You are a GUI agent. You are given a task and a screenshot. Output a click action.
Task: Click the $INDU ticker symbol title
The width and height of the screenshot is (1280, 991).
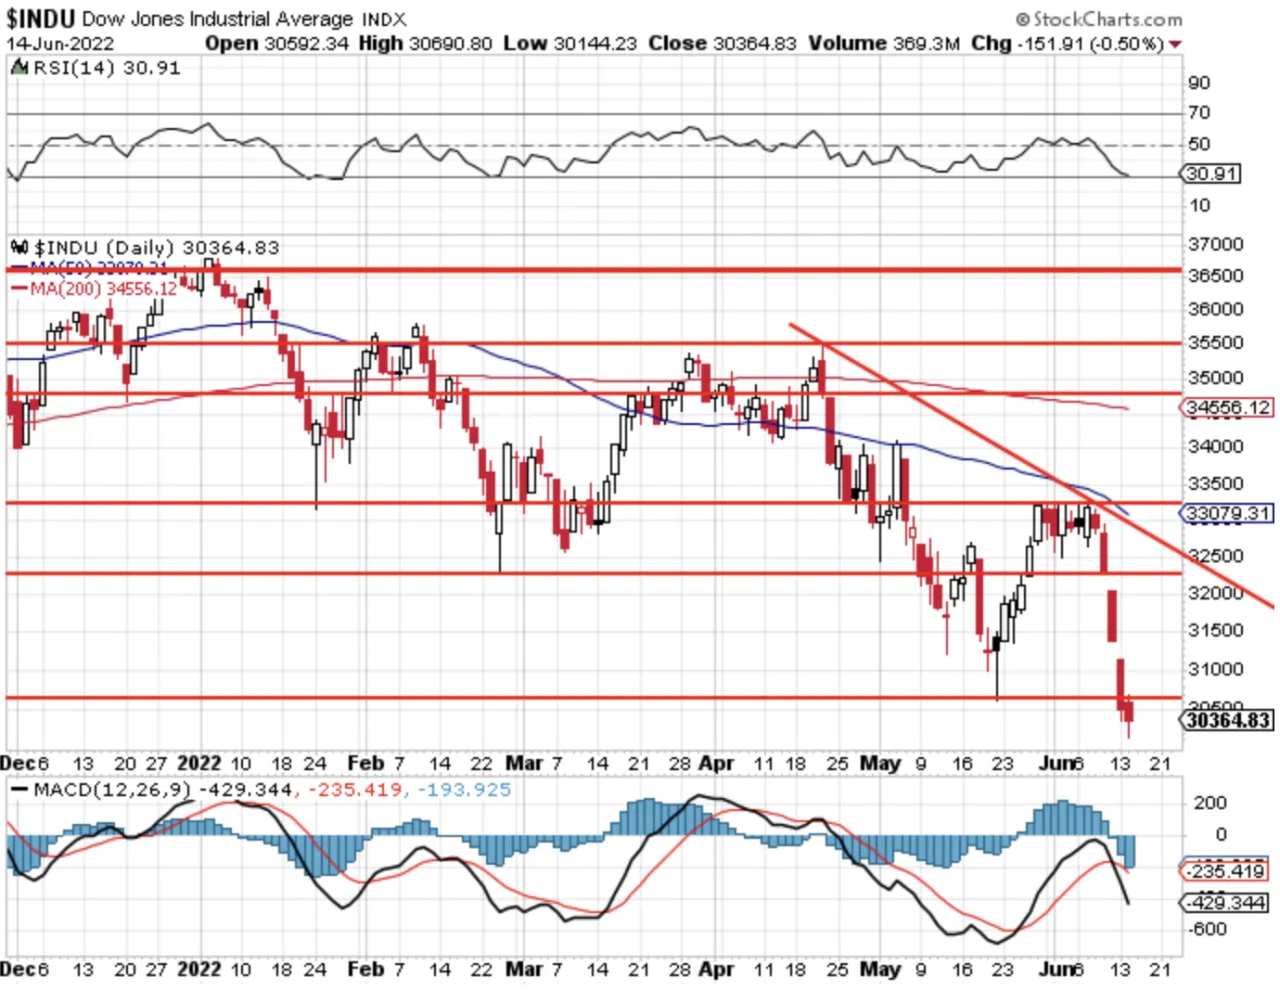(40, 18)
